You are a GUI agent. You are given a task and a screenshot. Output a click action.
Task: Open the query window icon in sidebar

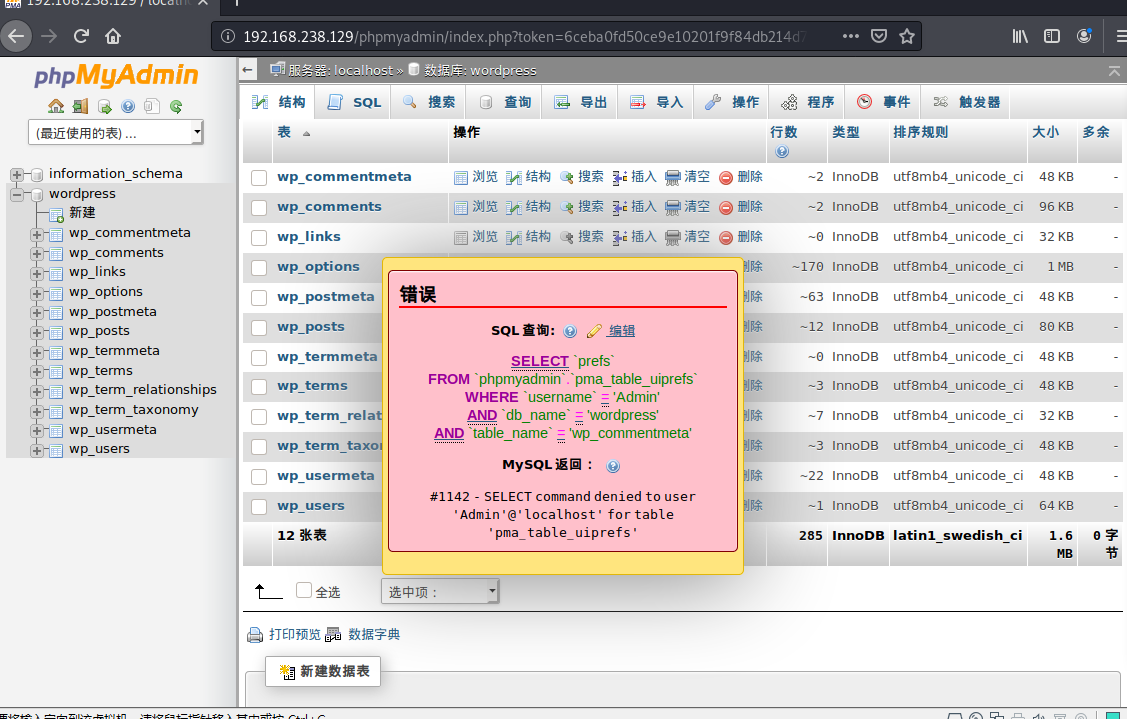point(105,106)
